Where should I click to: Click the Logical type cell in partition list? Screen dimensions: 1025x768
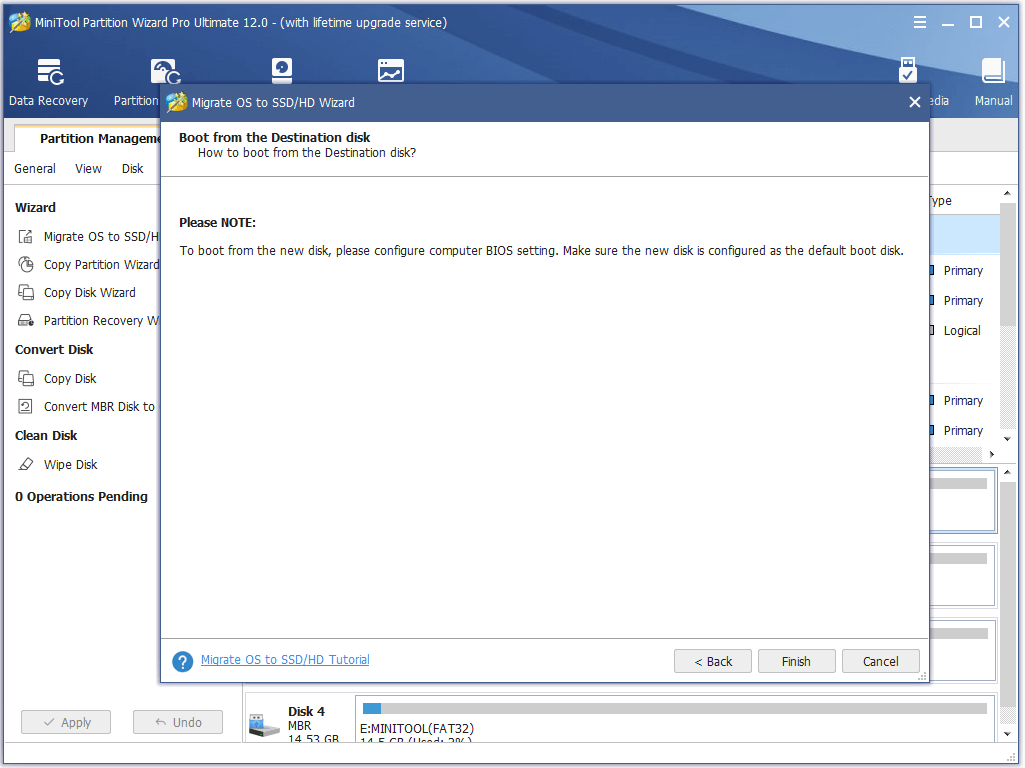pyautogui.click(x=962, y=331)
